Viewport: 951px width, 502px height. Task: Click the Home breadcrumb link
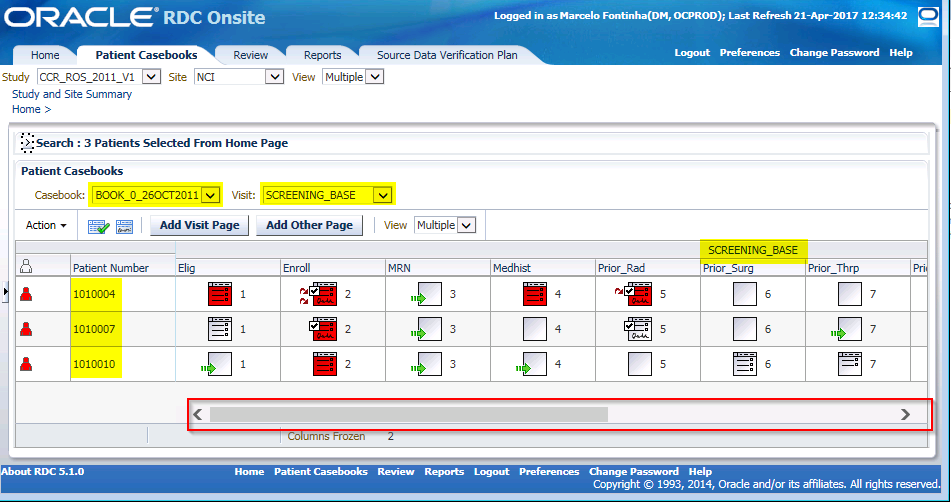pos(26,109)
